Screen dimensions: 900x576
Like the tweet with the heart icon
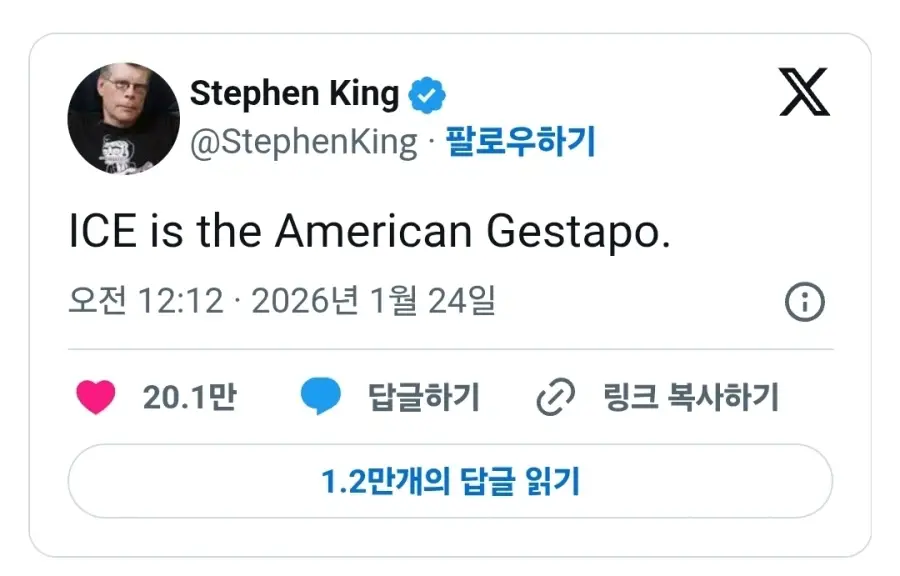click(96, 398)
